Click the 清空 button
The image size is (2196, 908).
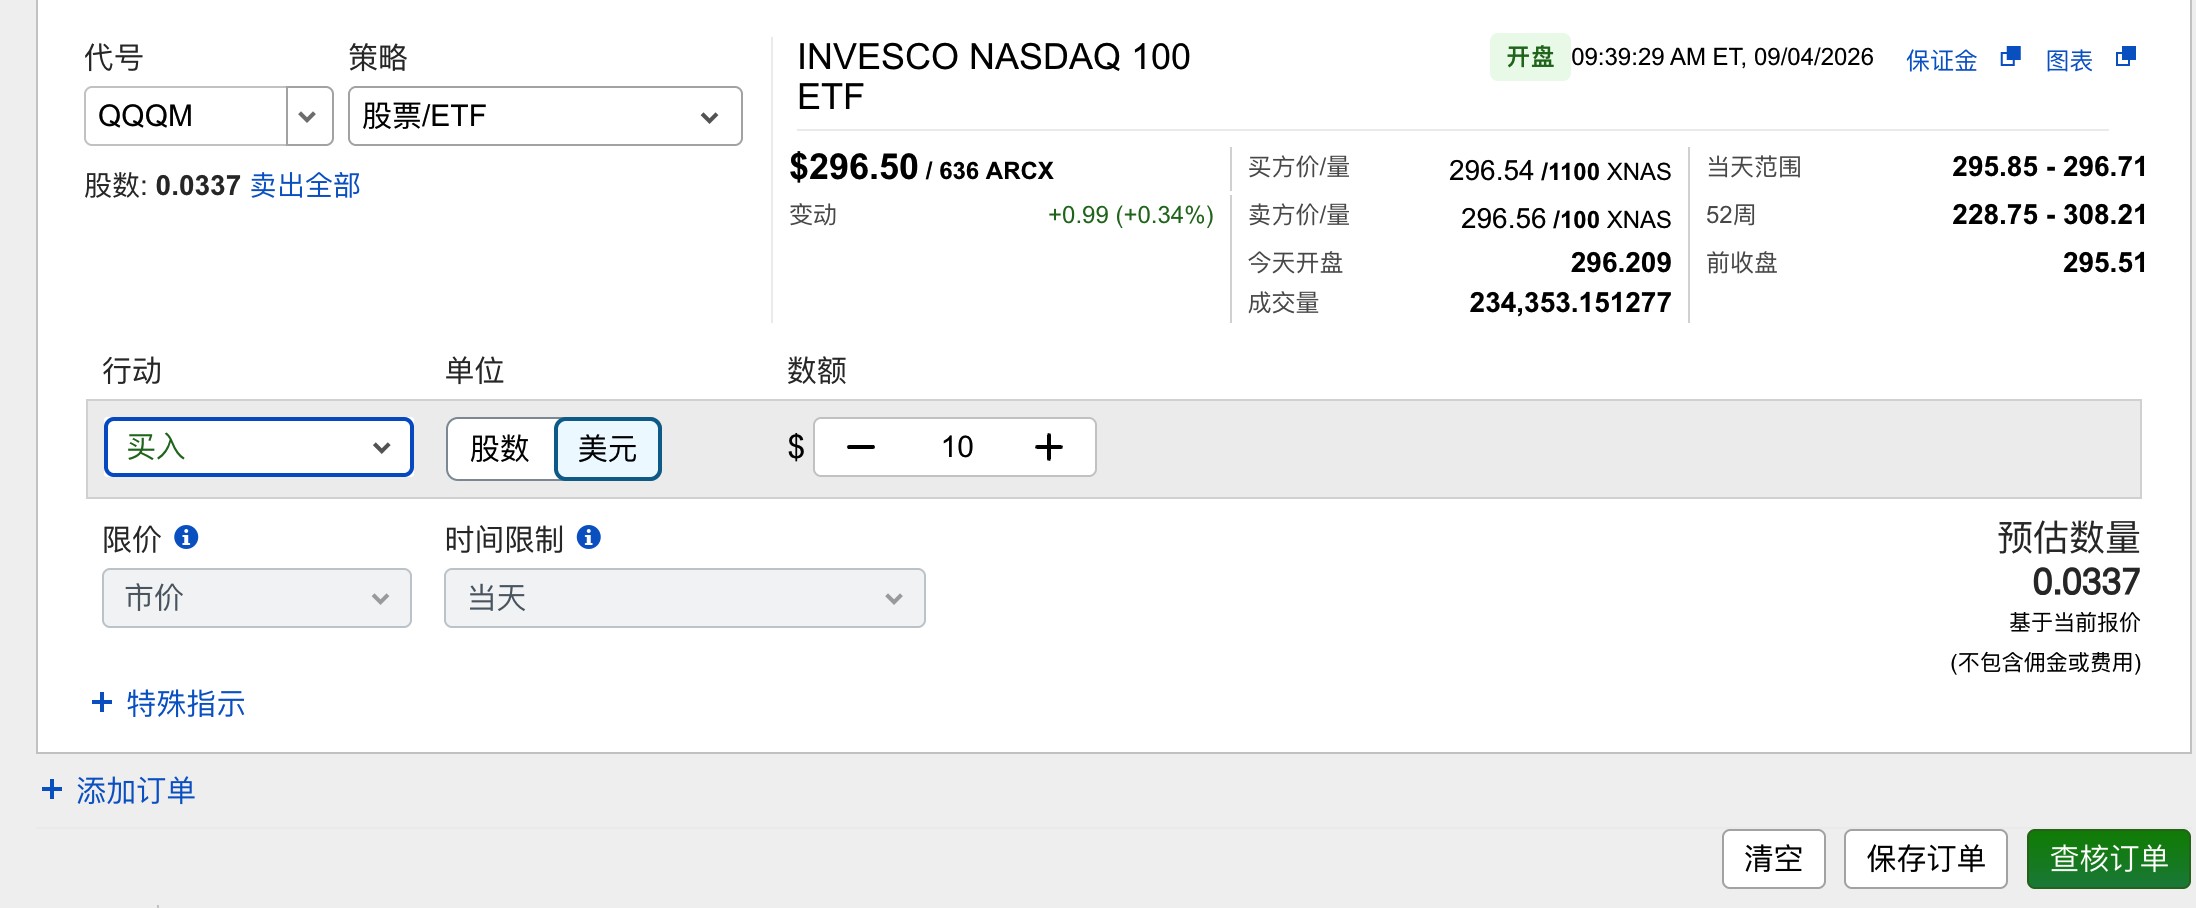coord(1773,858)
